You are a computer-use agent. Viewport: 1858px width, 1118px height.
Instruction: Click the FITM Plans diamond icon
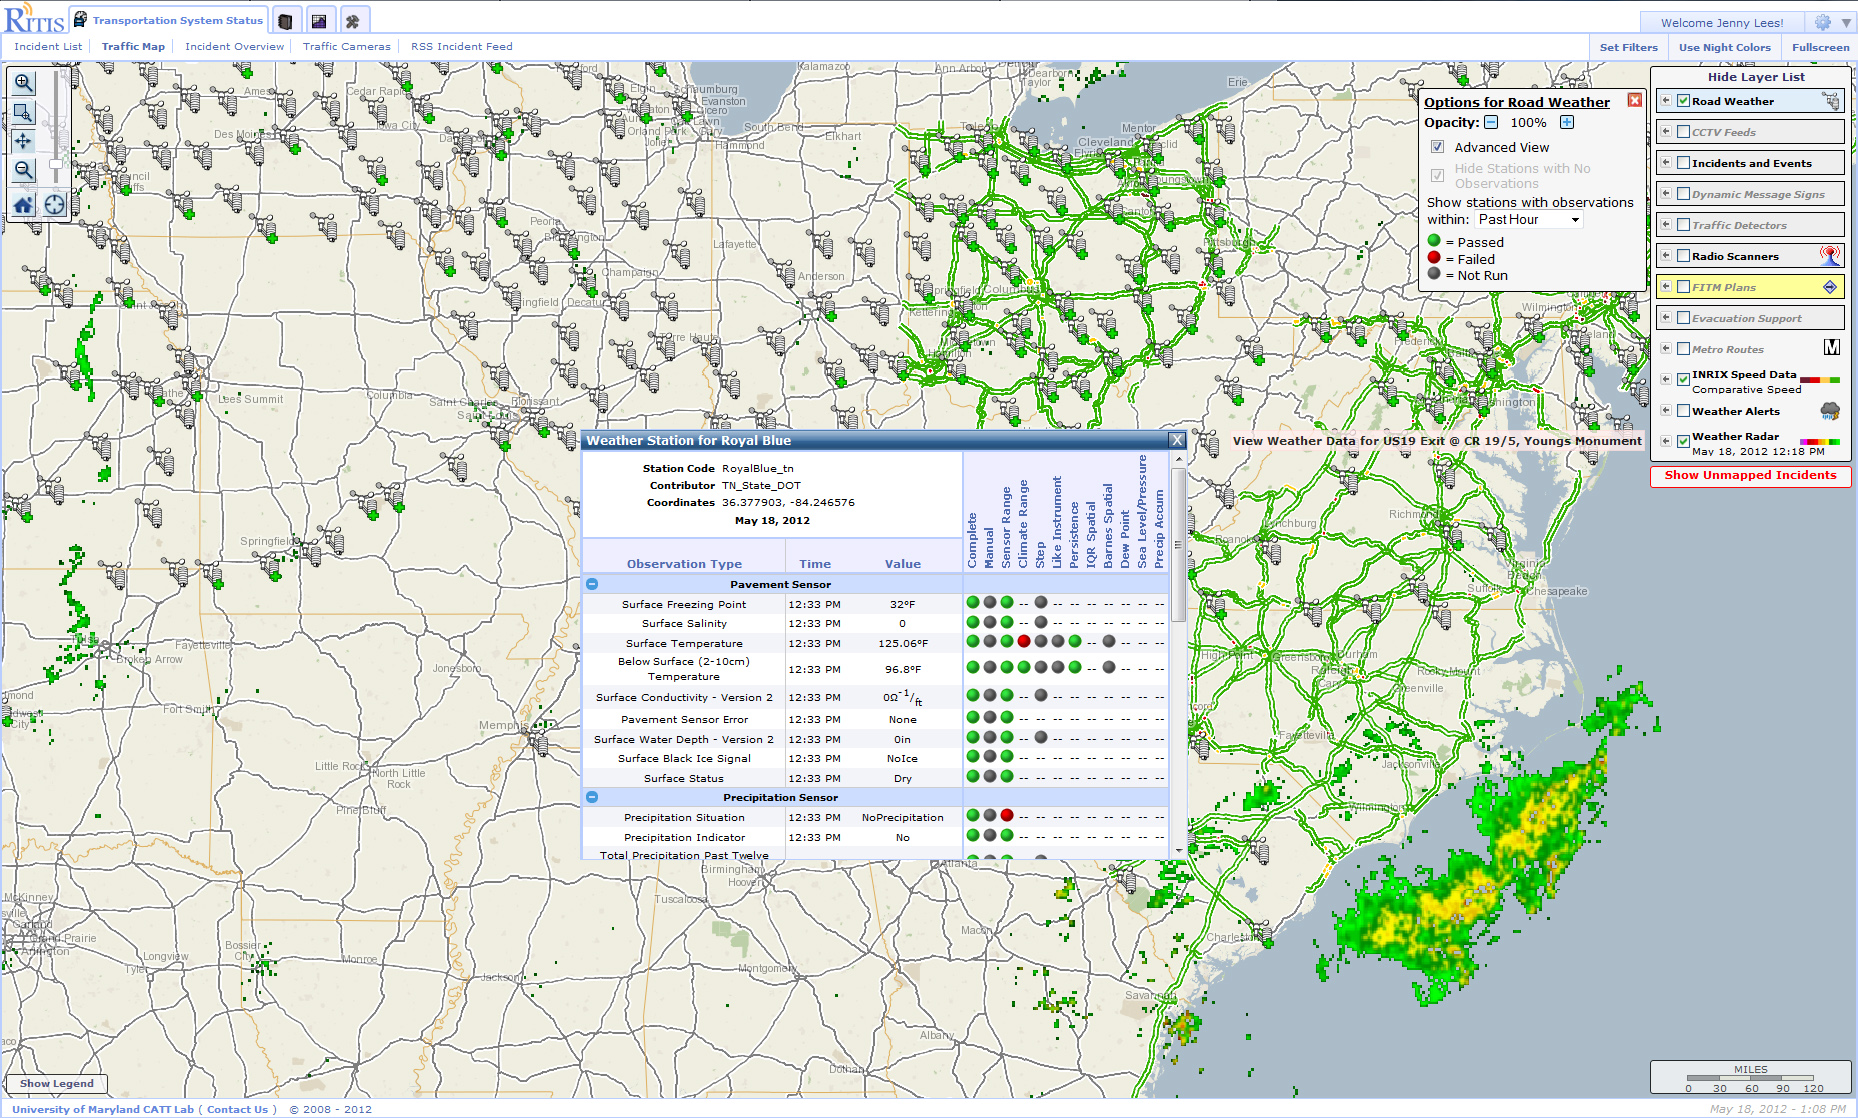pos(1830,287)
